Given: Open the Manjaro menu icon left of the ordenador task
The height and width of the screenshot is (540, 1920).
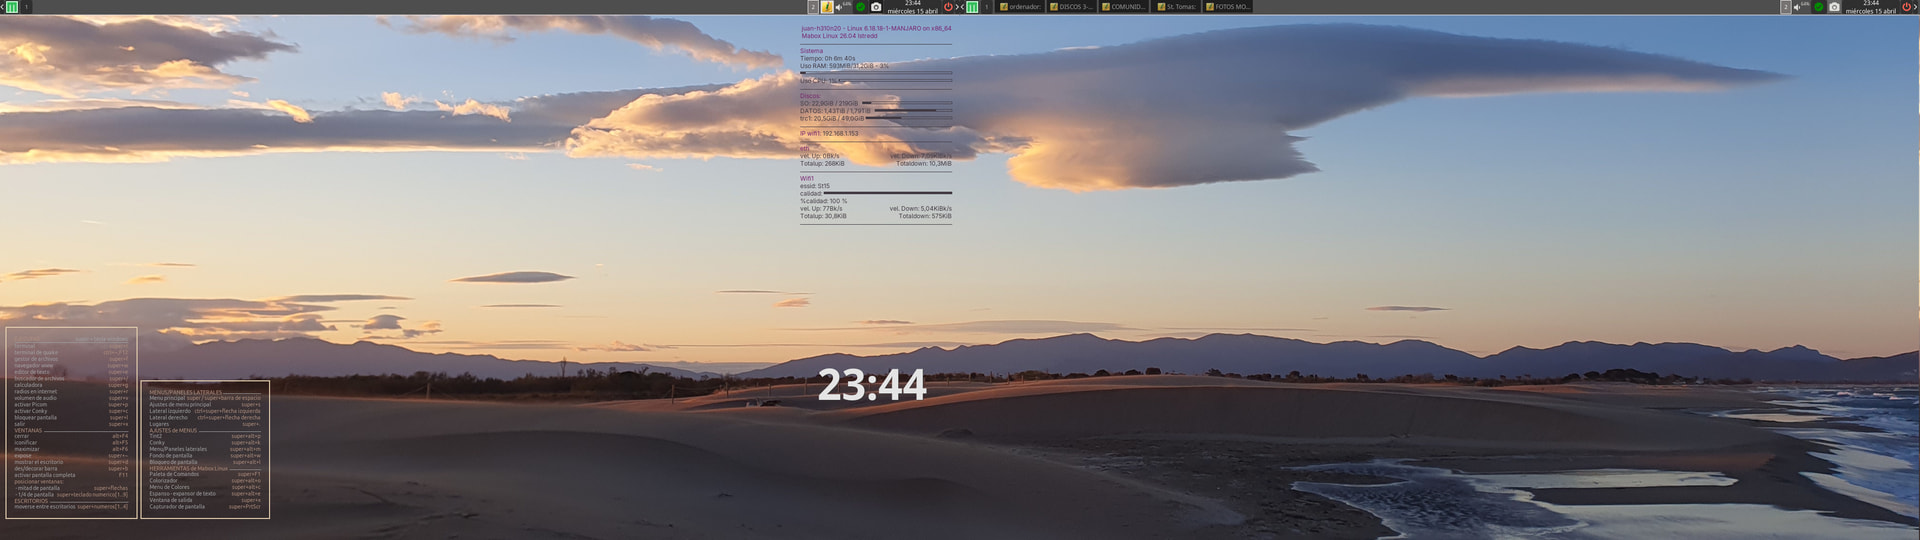Looking at the screenshot, I should tap(972, 7).
